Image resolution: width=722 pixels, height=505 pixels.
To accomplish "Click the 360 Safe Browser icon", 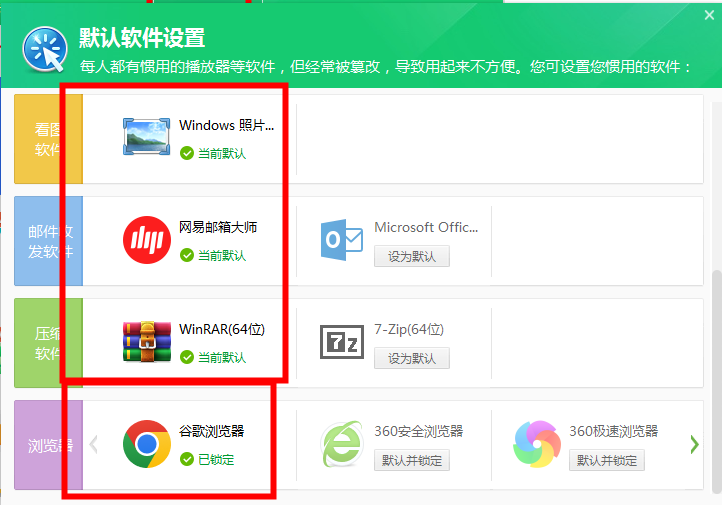I will 342,444.
